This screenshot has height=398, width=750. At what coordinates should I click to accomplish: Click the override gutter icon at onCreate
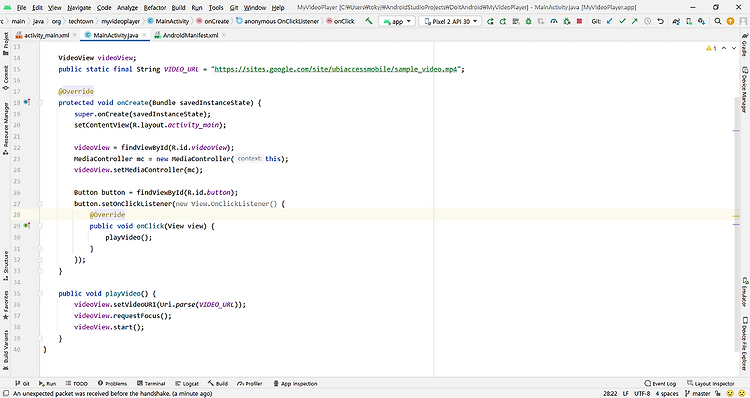tap(27, 102)
